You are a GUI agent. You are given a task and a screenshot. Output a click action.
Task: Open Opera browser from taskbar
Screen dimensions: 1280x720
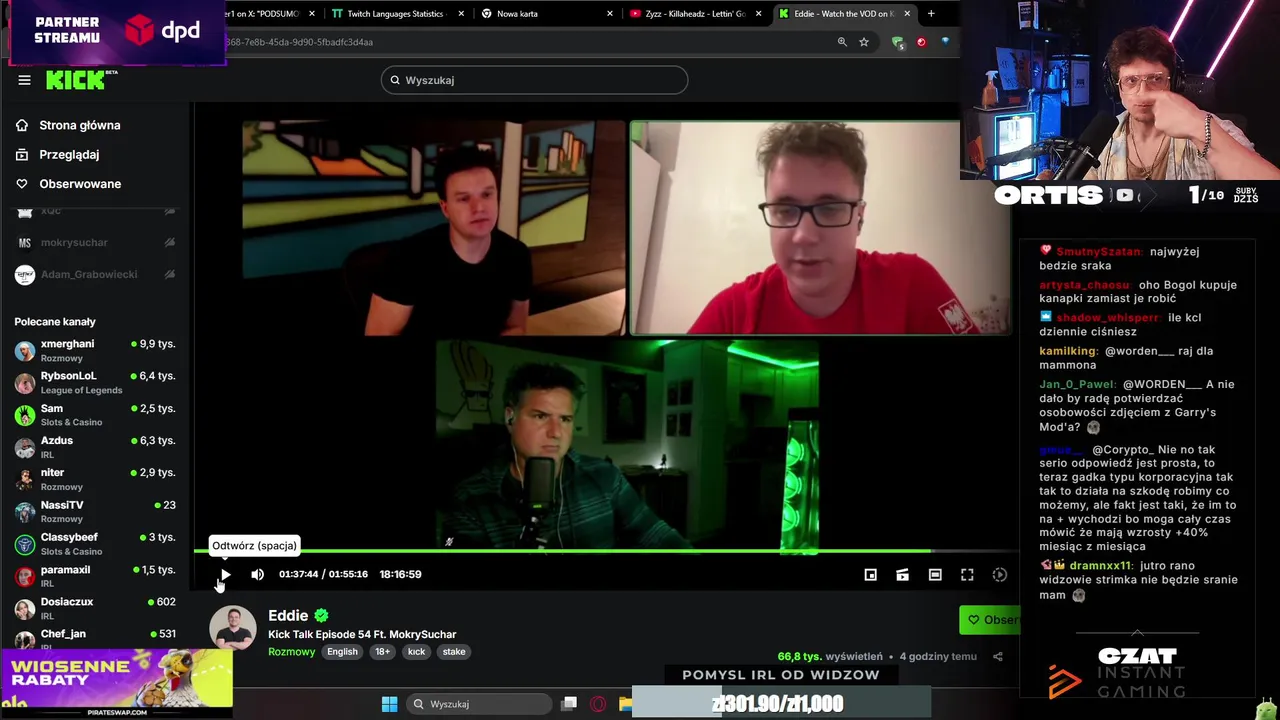(x=598, y=704)
